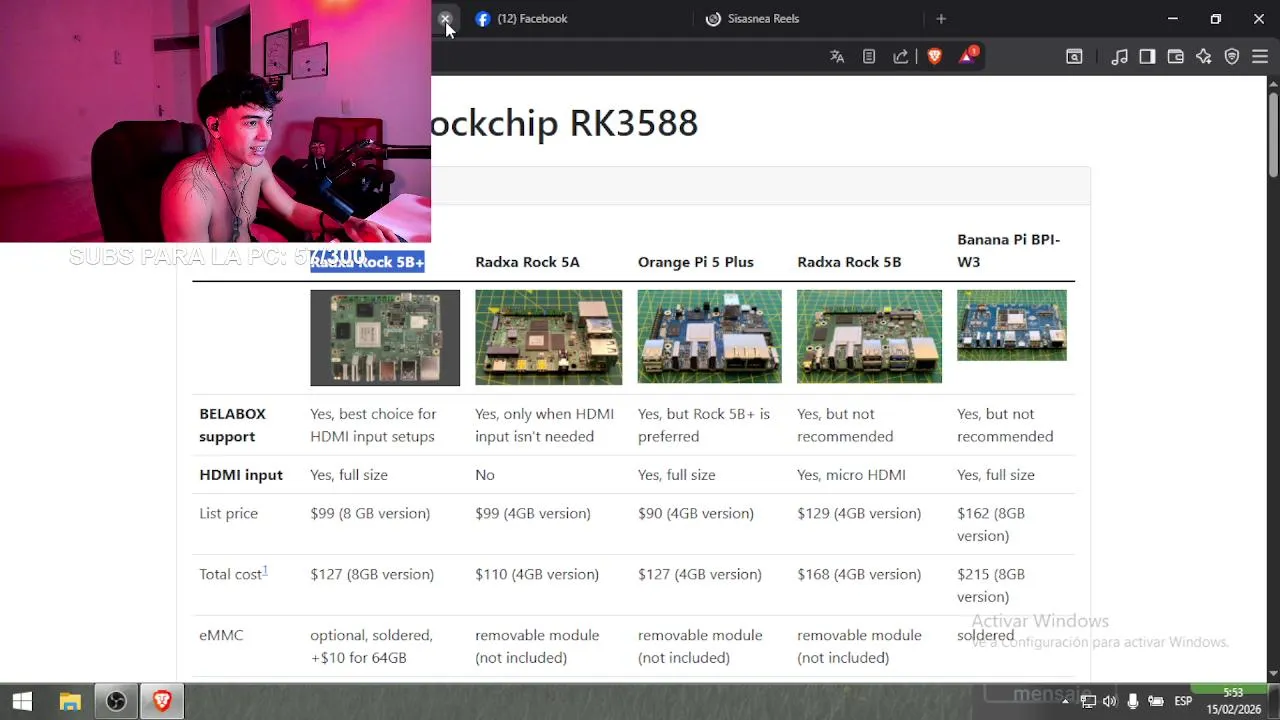1280x720 pixels.
Task: Open File Explorer from the taskbar
Action: 69,702
